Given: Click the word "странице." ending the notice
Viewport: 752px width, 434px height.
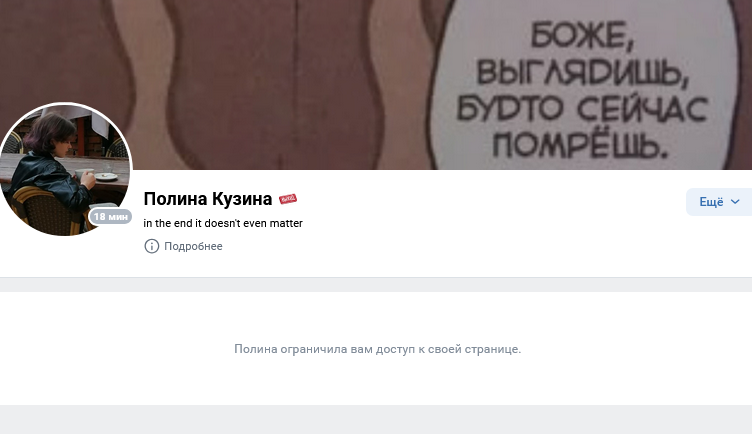Looking at the screenshot, I should click(496, 349).
